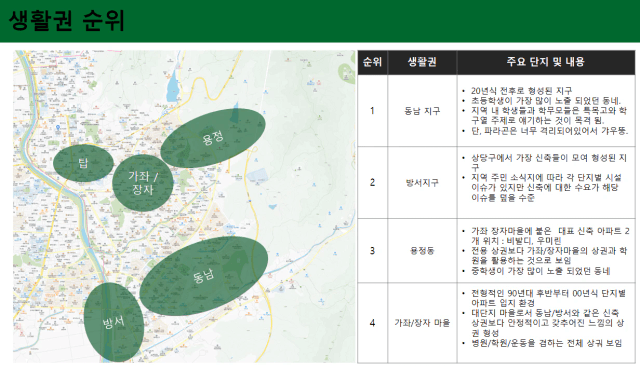Click the 방서지구 cell

[x=422, y=182]
